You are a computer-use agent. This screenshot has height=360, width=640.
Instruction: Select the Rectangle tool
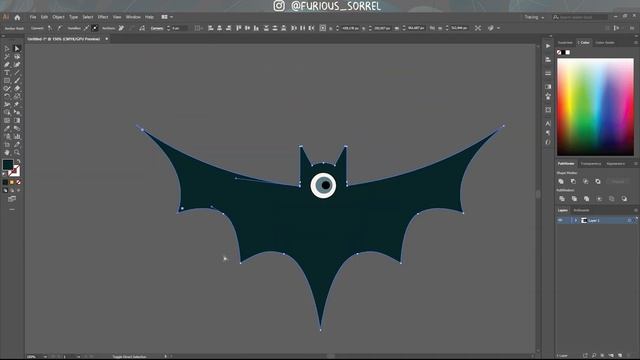[7, 80]
